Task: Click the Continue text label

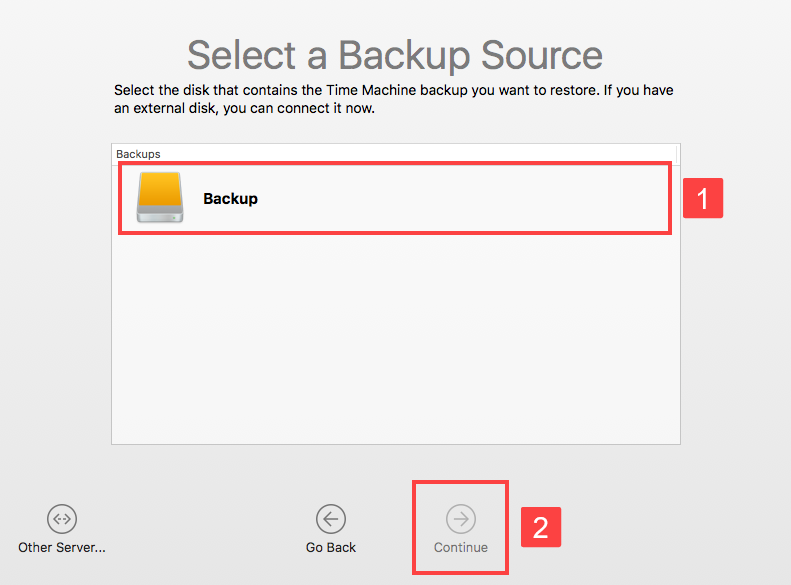Action: click(461, 547)
